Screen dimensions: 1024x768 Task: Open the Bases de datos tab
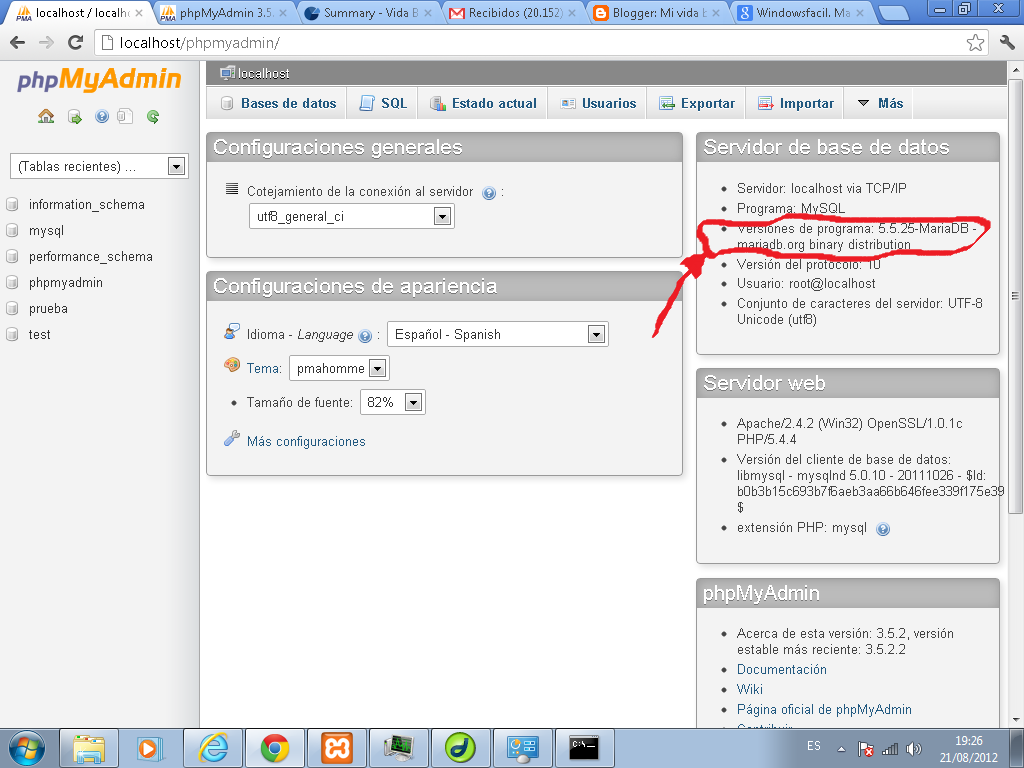pos(277,103)
